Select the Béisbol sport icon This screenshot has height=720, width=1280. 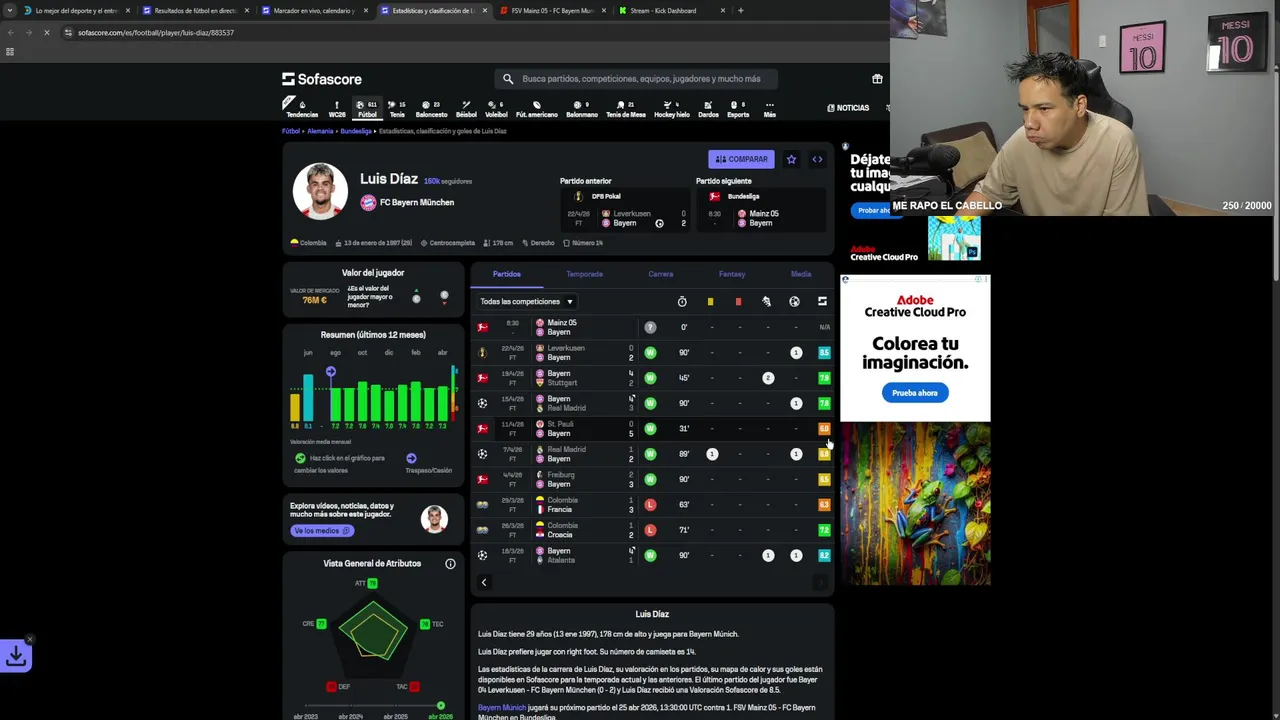coord(466,108)
